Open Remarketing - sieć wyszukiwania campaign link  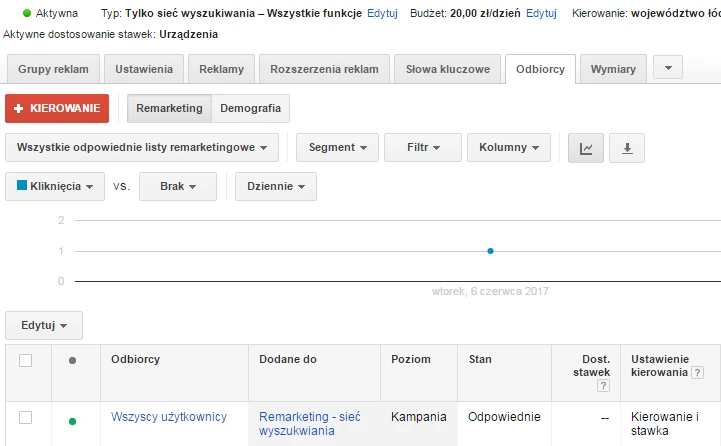(309, 424)
